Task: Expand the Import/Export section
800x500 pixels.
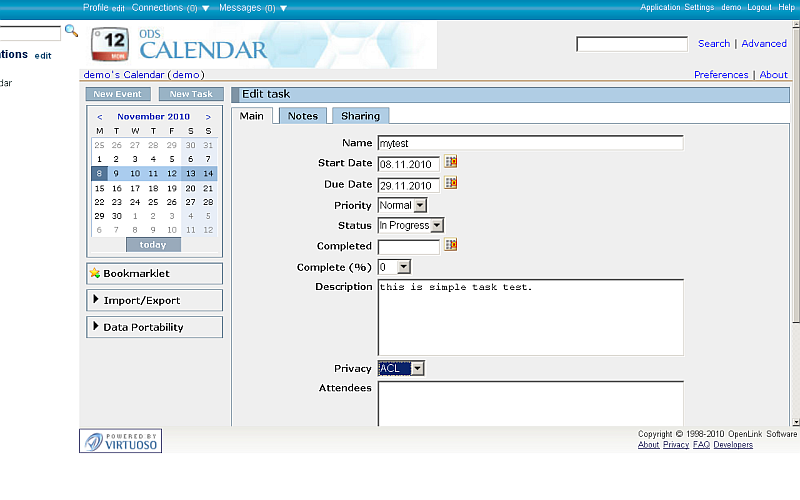Action: click(154, 300)
